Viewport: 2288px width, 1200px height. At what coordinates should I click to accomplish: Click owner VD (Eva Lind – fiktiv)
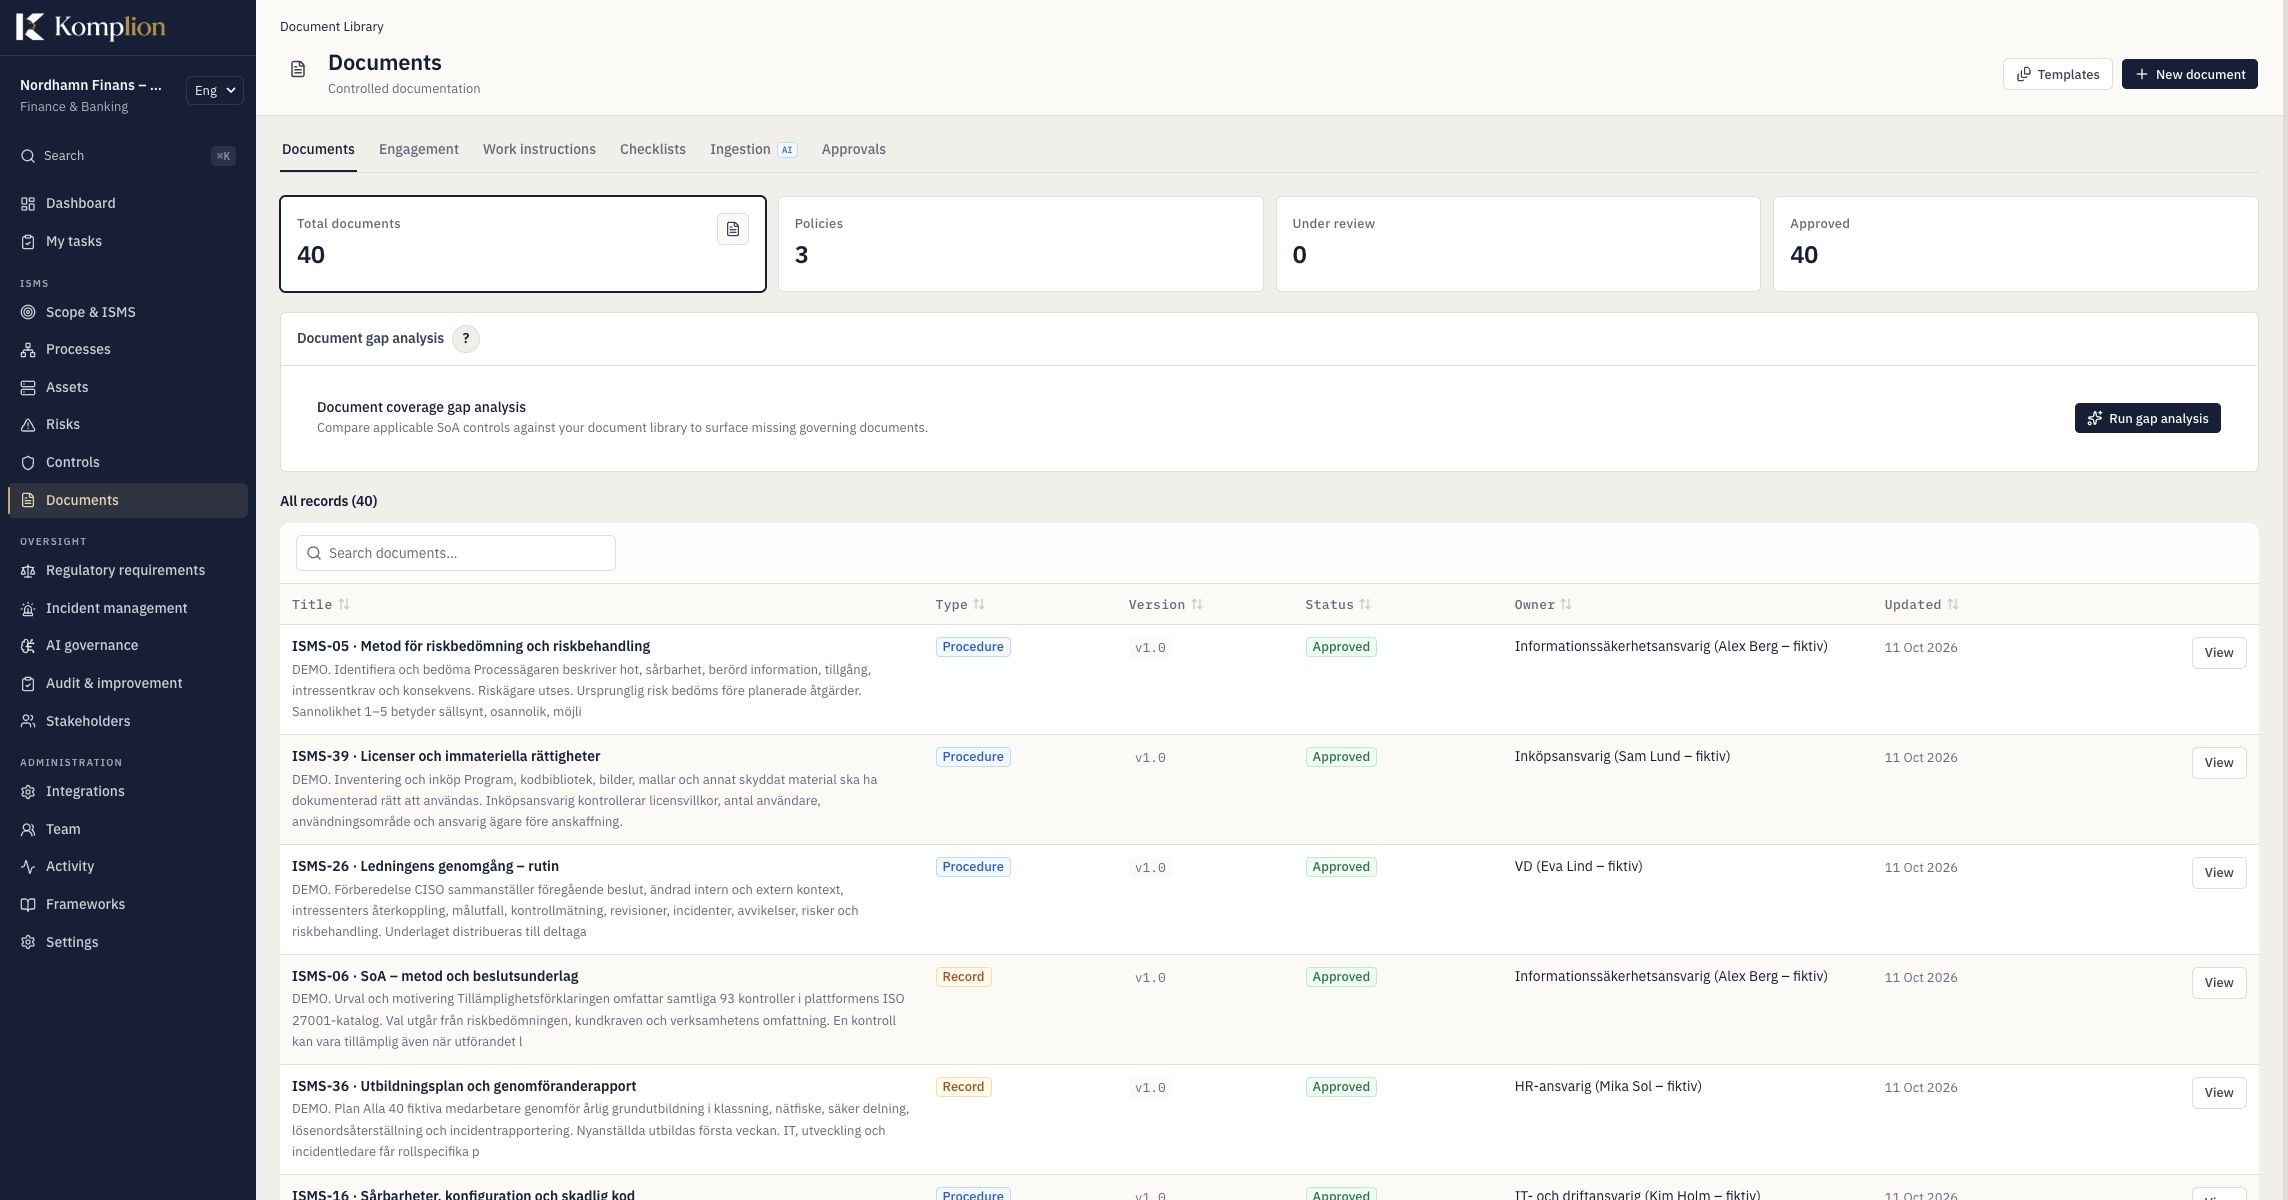[1578, 867]
